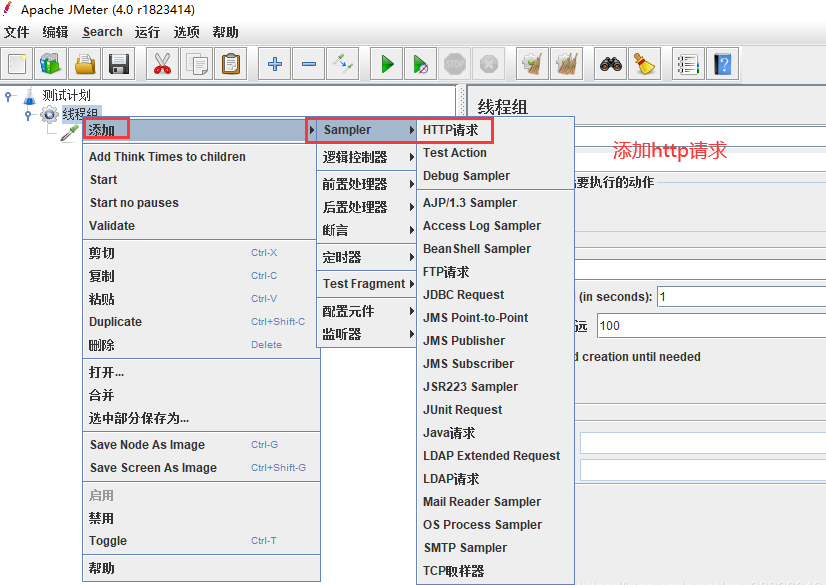Viewport: 826px width, 585px height.
Task: Open the Sampler submenu
Action: [366, 130]
